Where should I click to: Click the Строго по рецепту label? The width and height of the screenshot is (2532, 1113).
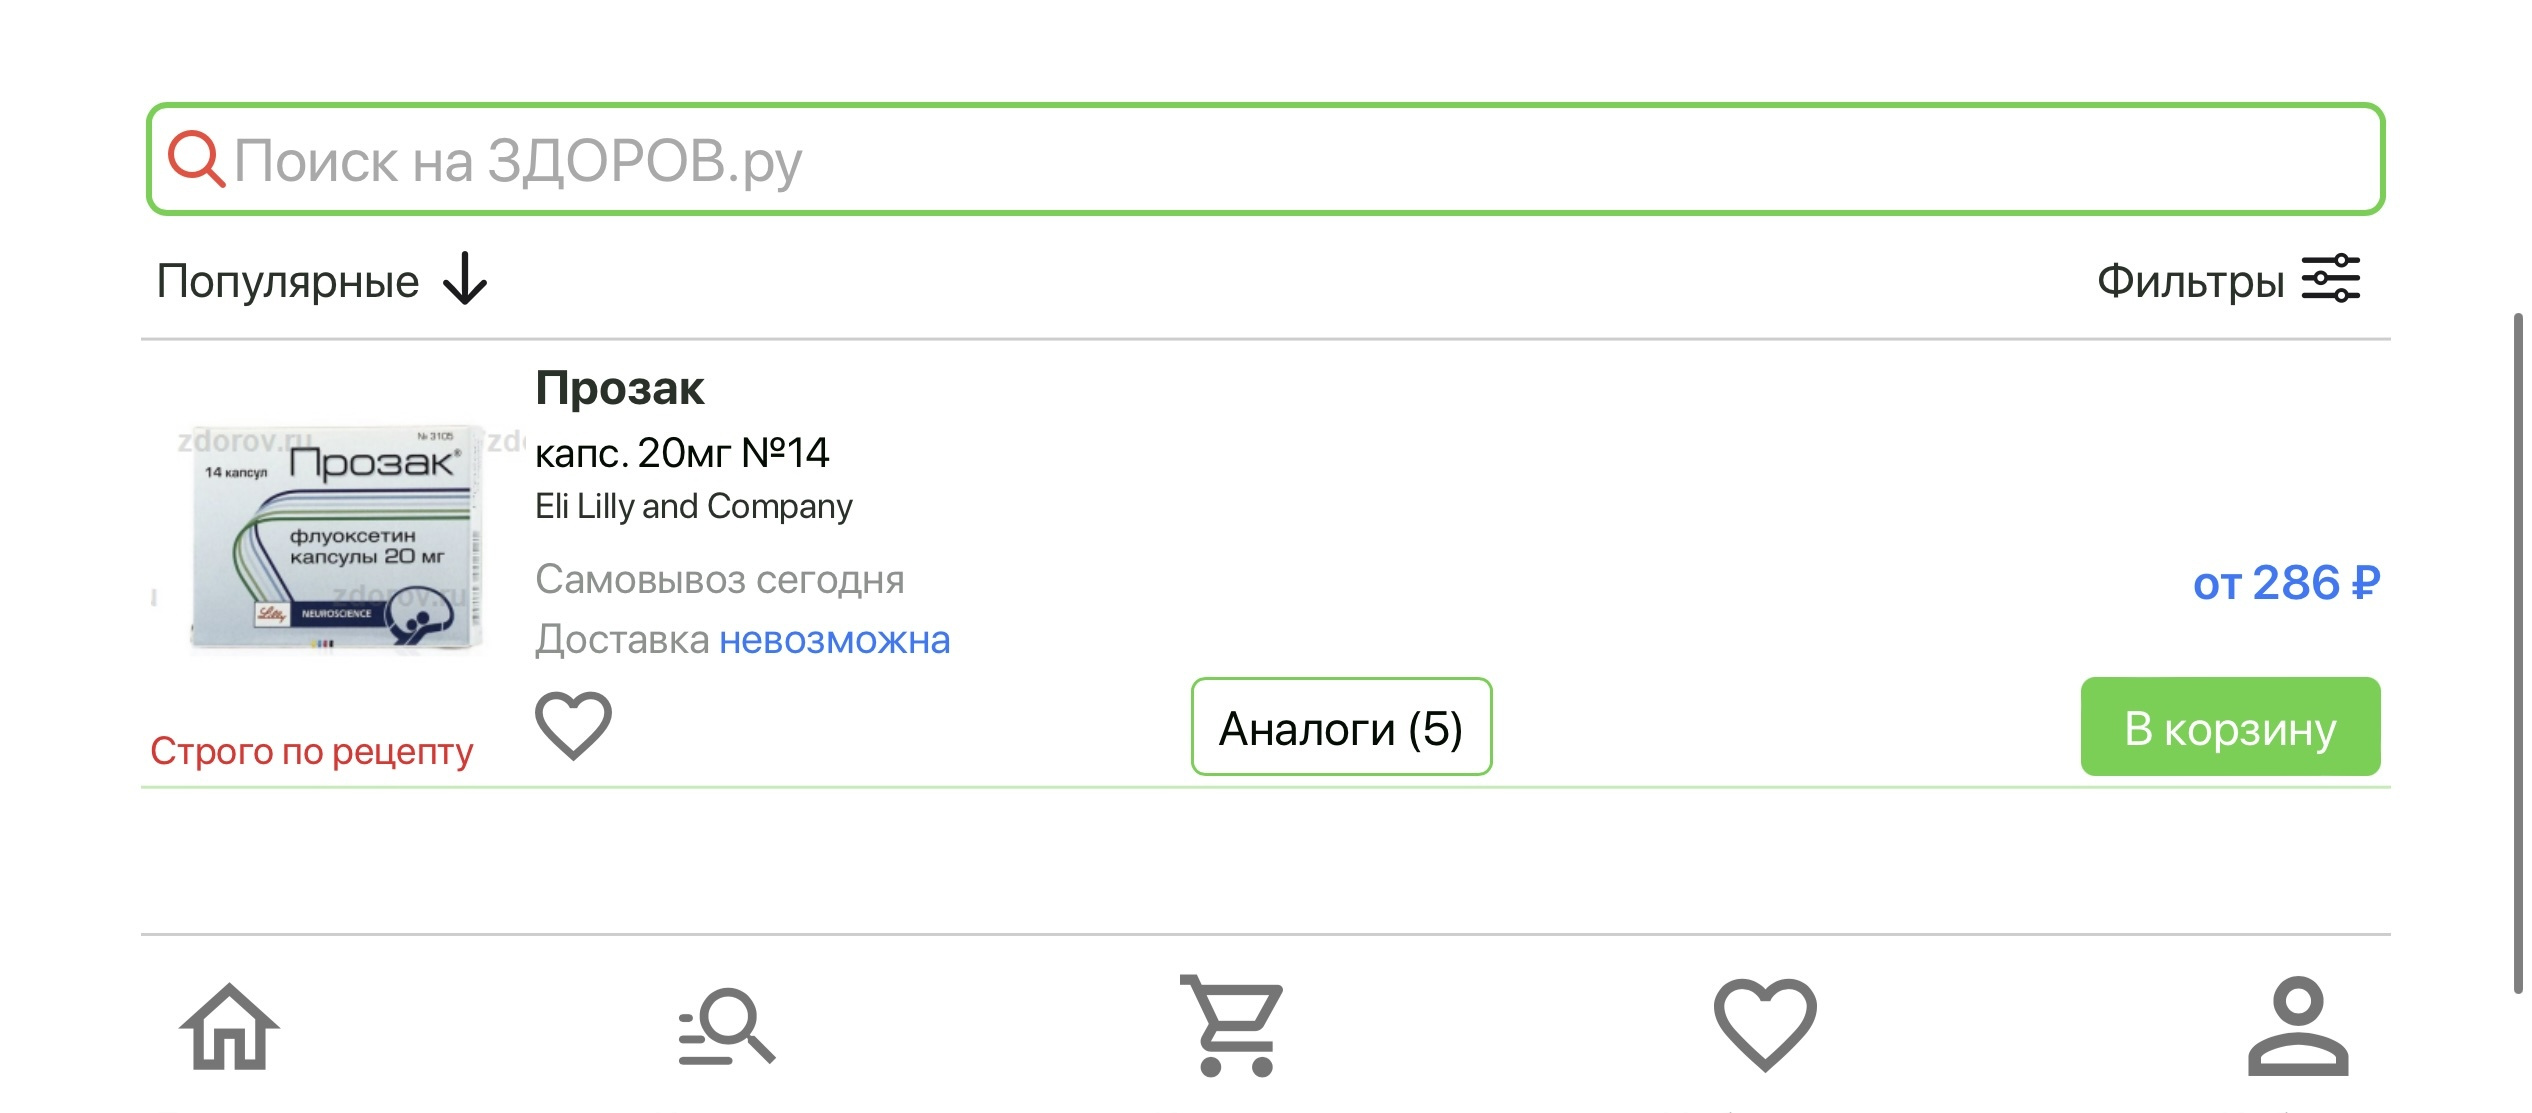click(312, 751)
